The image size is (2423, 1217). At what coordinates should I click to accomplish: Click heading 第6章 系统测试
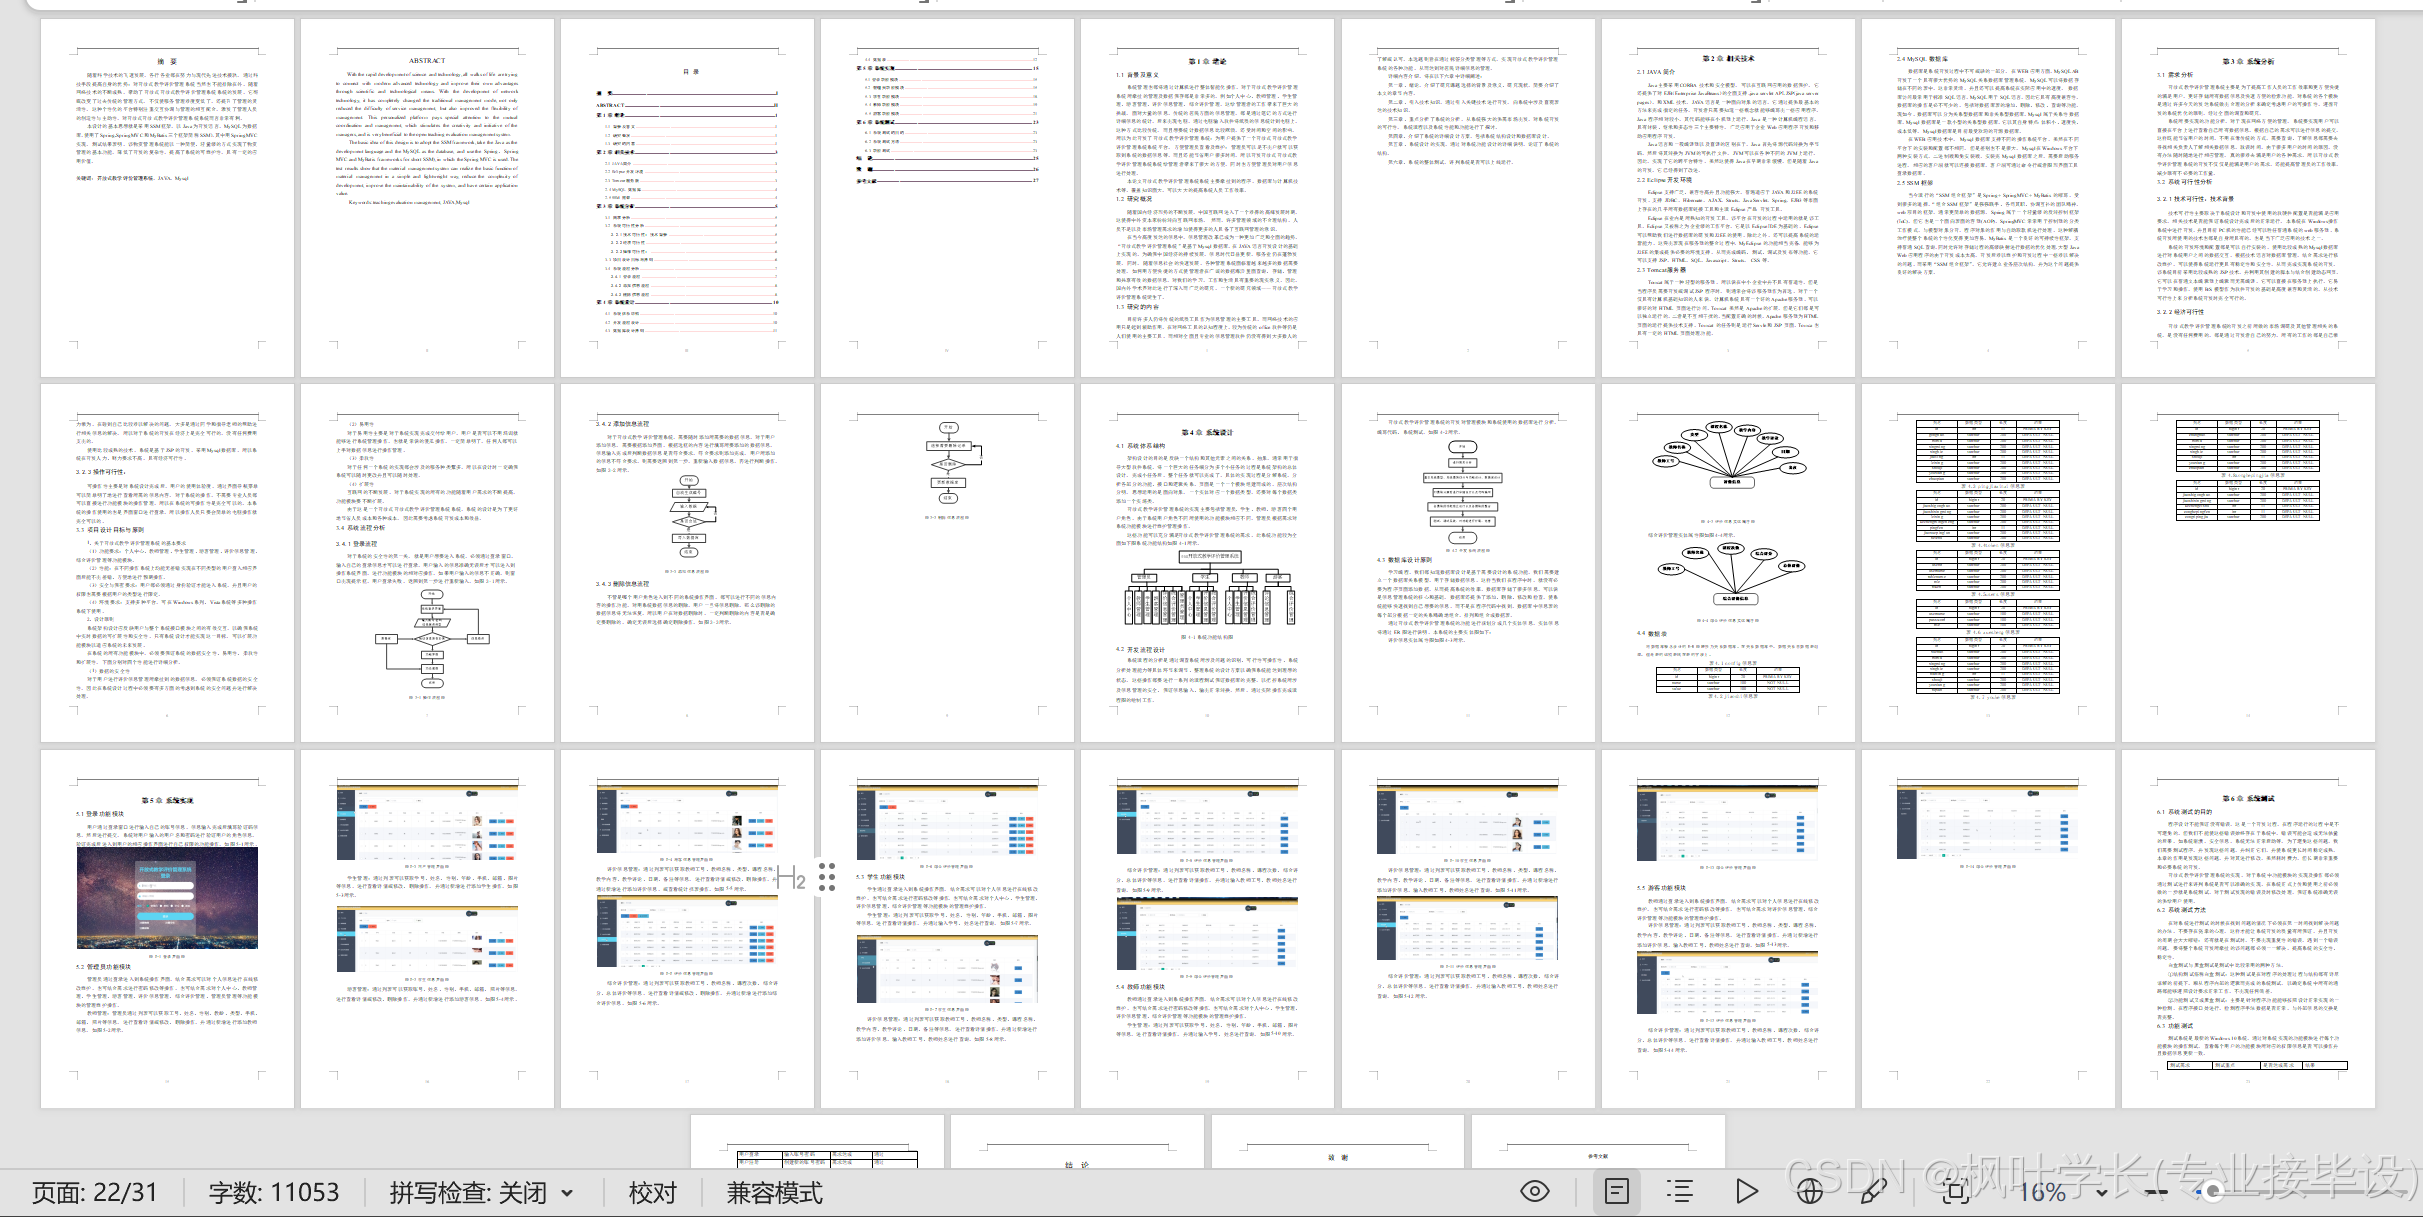pos(2248,798)
